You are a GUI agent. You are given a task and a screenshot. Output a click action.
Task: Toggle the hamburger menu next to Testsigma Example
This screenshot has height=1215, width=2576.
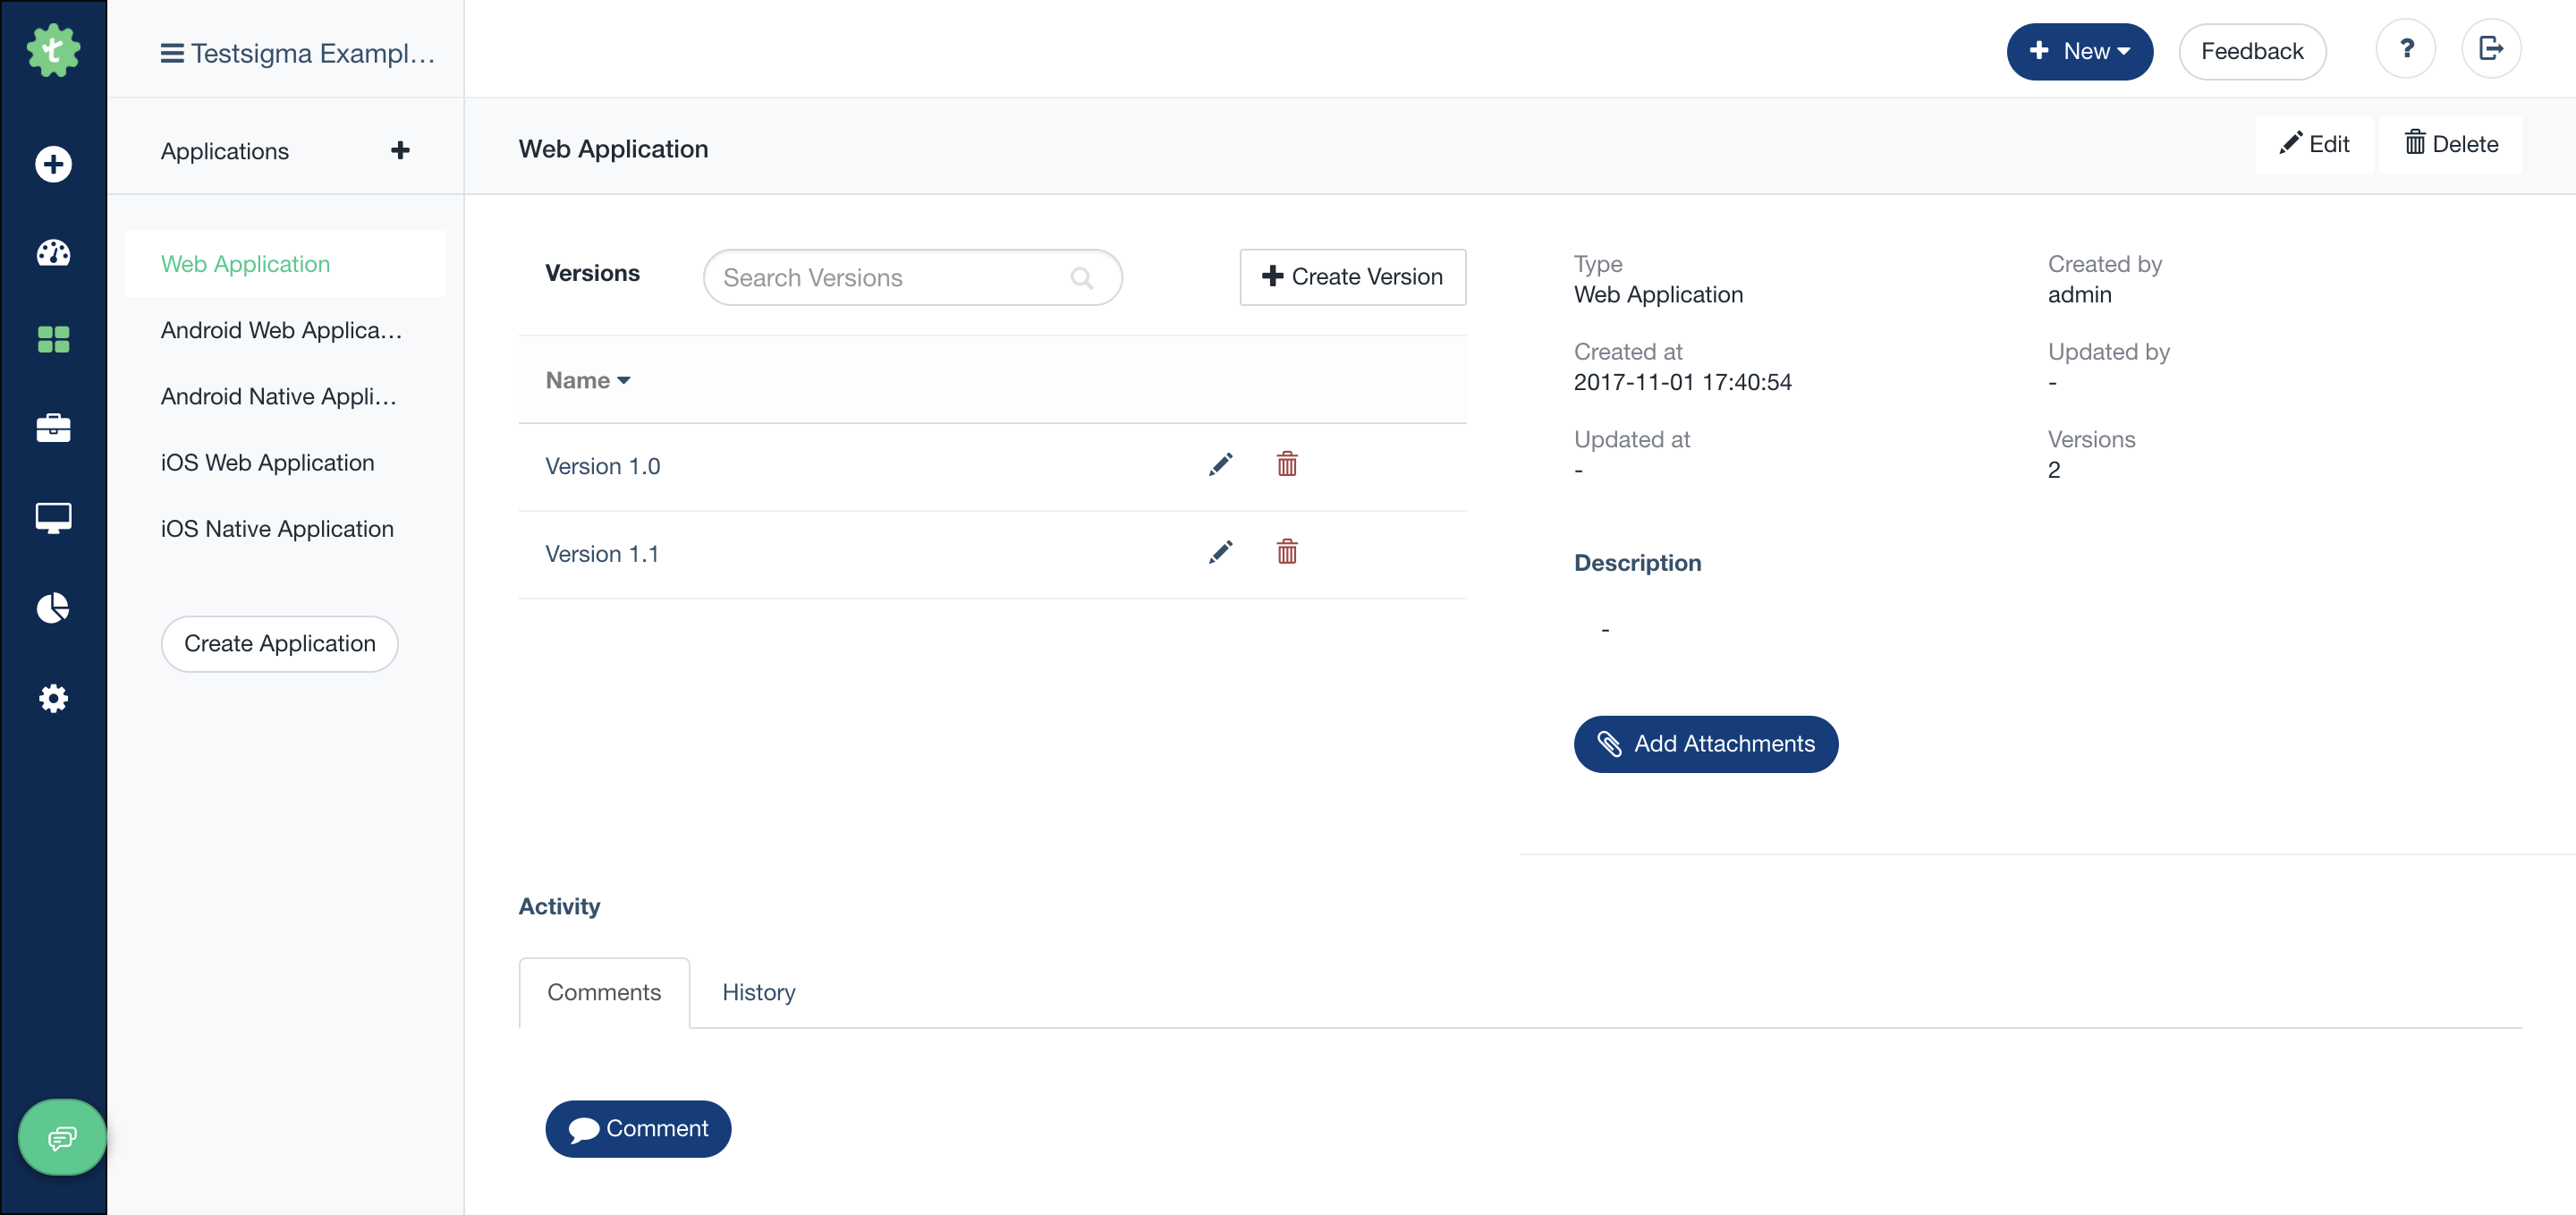click(172, 53)
